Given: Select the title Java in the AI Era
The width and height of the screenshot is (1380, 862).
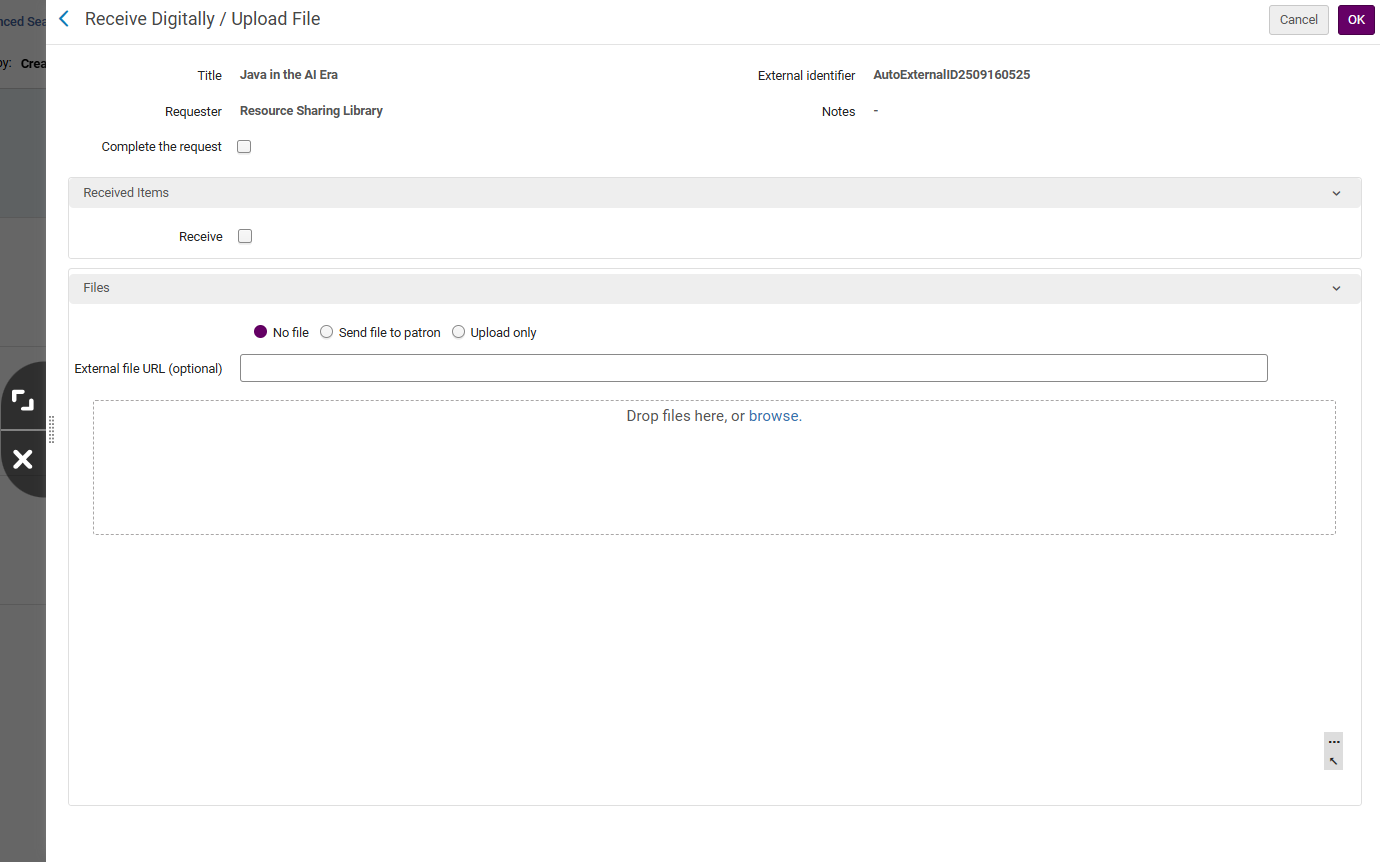Looking at the screenshot, I should coord(289,75).
